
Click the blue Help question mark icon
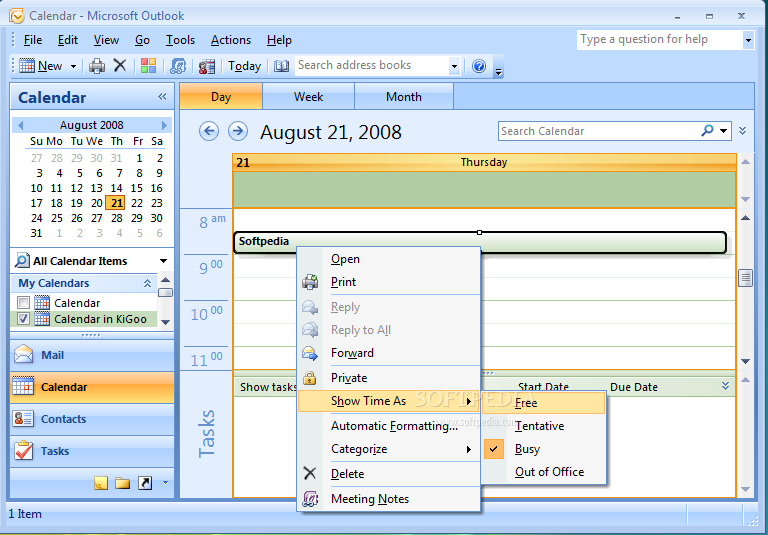click(479, 66)
